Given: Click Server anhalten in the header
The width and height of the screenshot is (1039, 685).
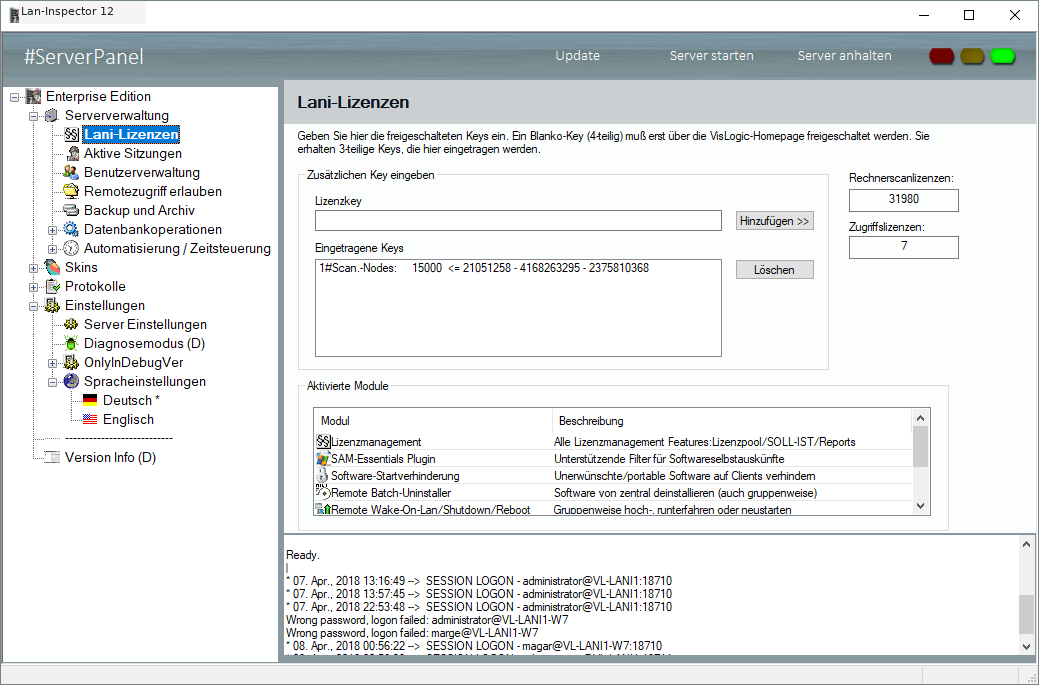Looking at the screenshot, I should pos(844,56).
